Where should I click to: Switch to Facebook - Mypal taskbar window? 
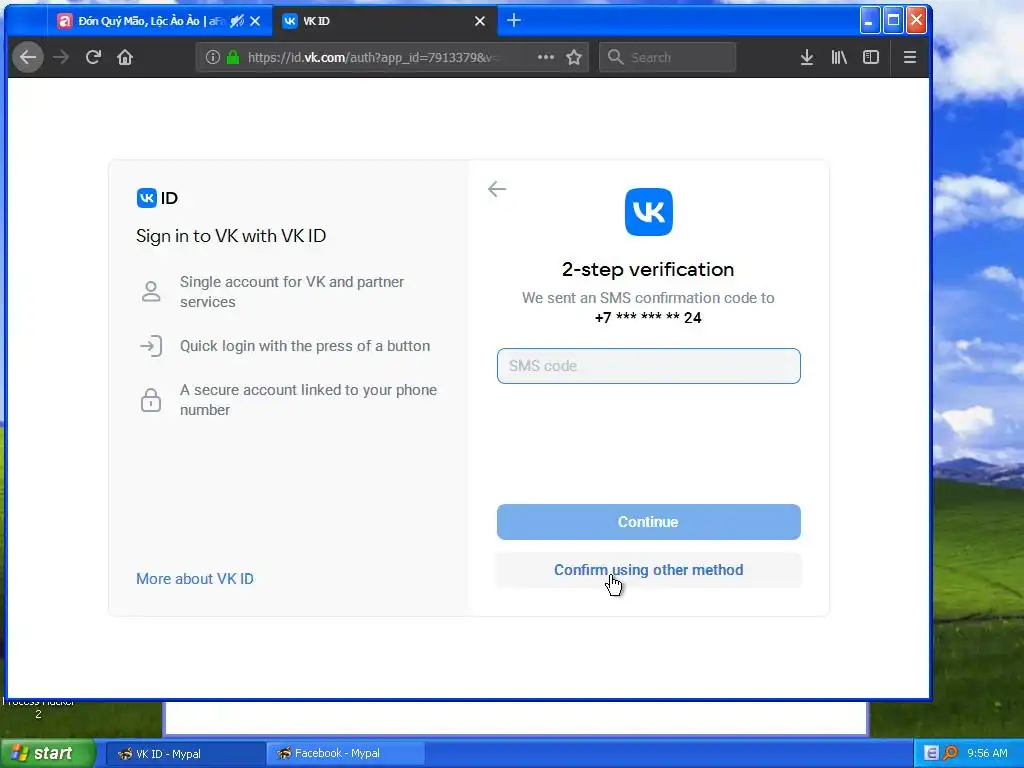pyautogui.click(x=346, y=754)
